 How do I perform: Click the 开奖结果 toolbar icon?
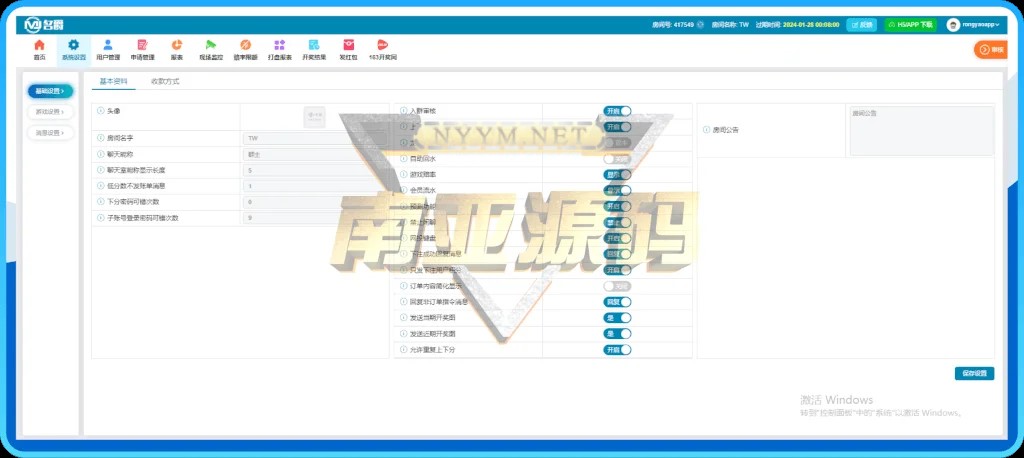(314, 49)
